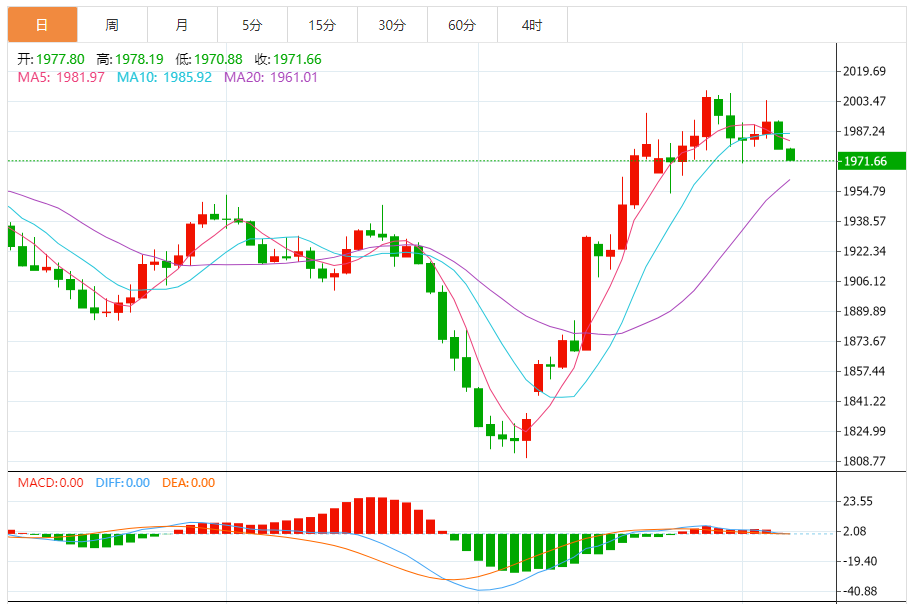
Task: Click the 23.55 MACD axis label
Action: [858, 501]
